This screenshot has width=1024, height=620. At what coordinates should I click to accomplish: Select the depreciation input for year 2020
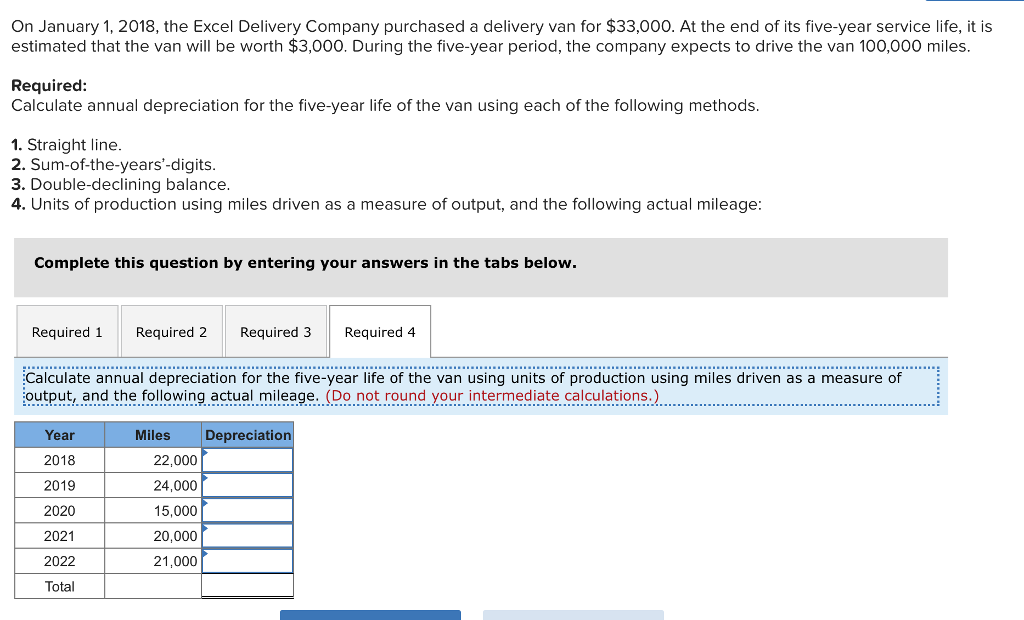[x=248, y=510]
